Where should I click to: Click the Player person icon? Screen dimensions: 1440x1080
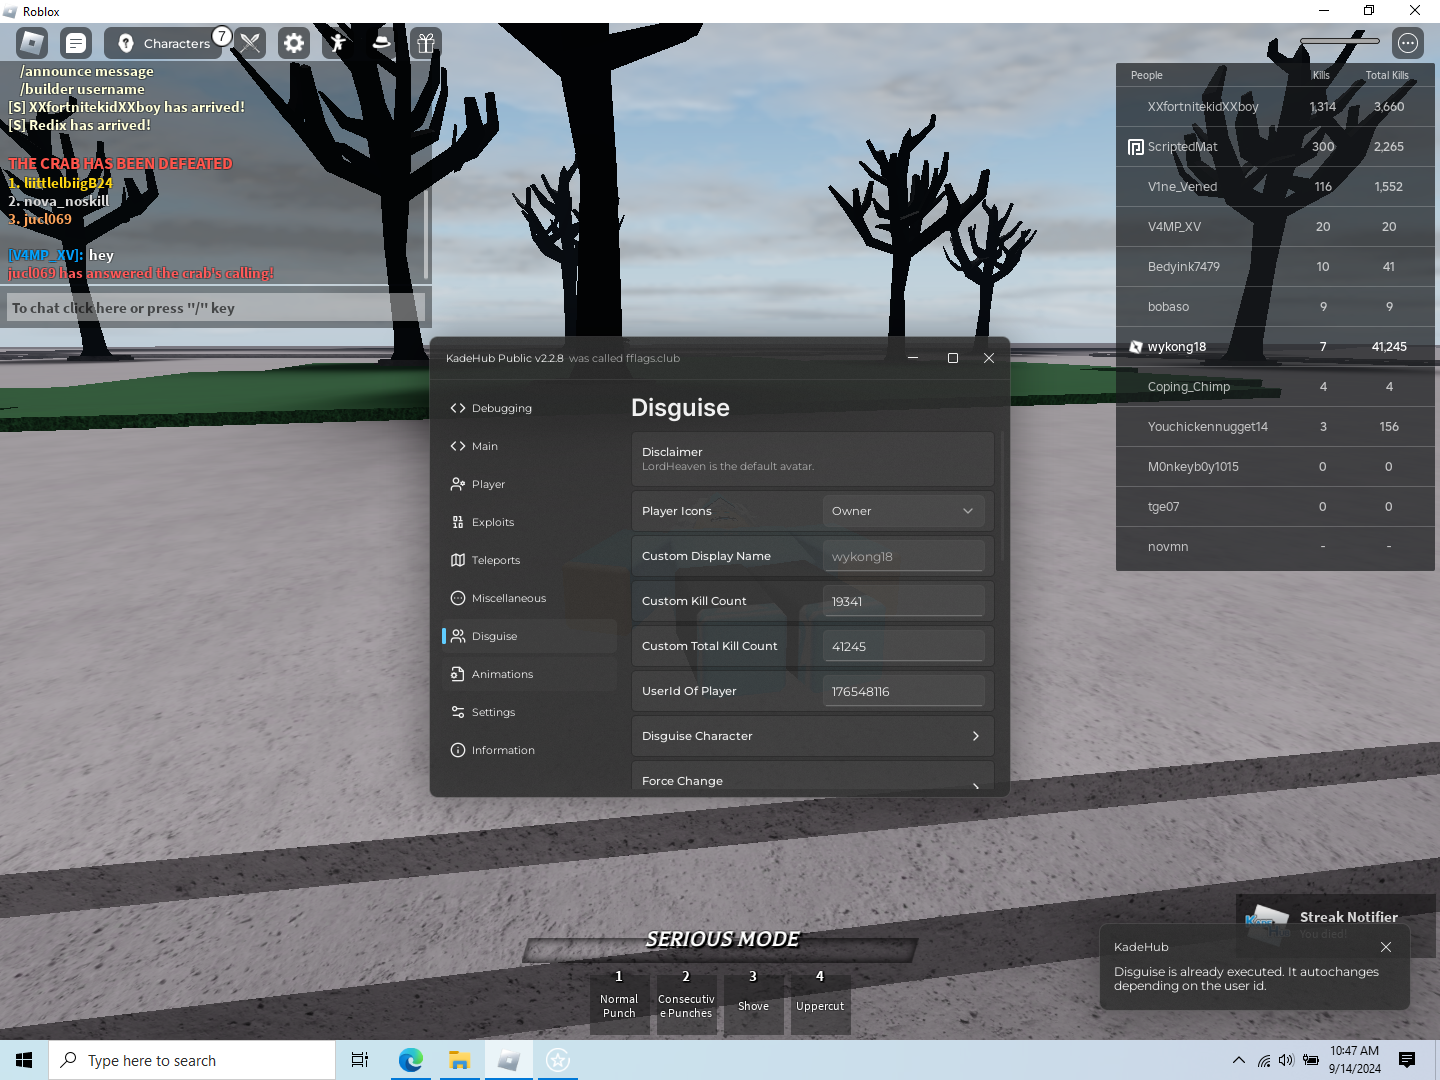pos(458,484)
